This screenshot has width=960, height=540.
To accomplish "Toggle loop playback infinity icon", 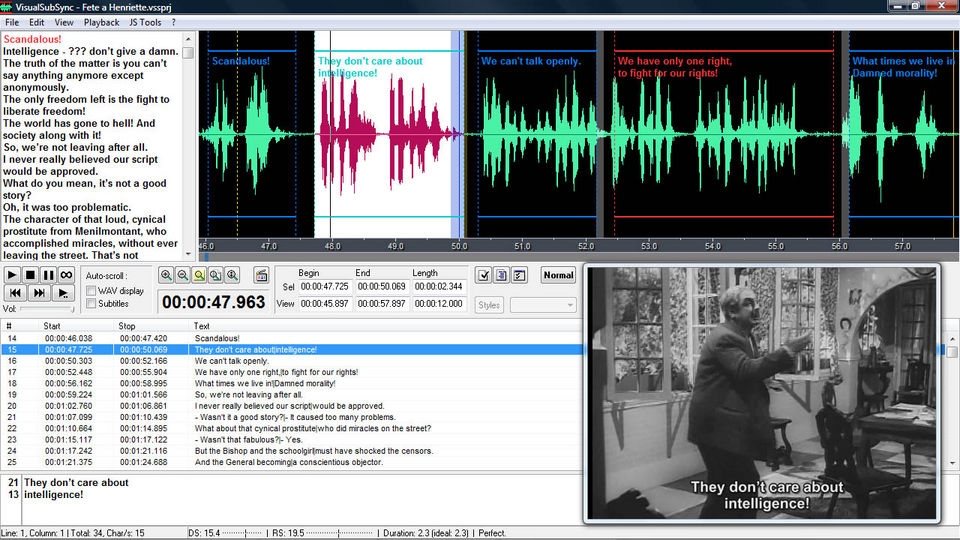I will click(66, 275).
